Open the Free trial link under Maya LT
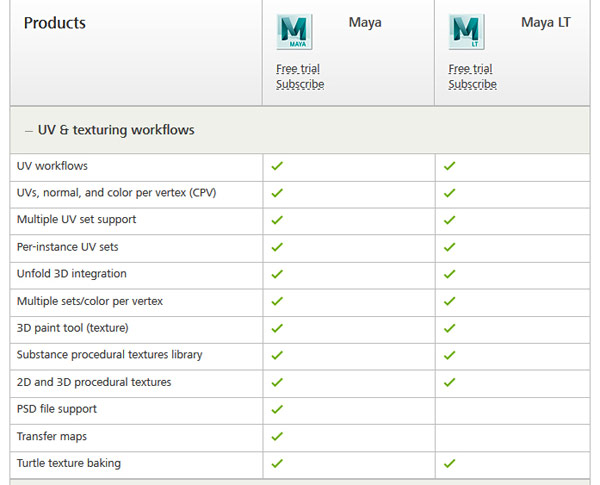 coord(469,69)
